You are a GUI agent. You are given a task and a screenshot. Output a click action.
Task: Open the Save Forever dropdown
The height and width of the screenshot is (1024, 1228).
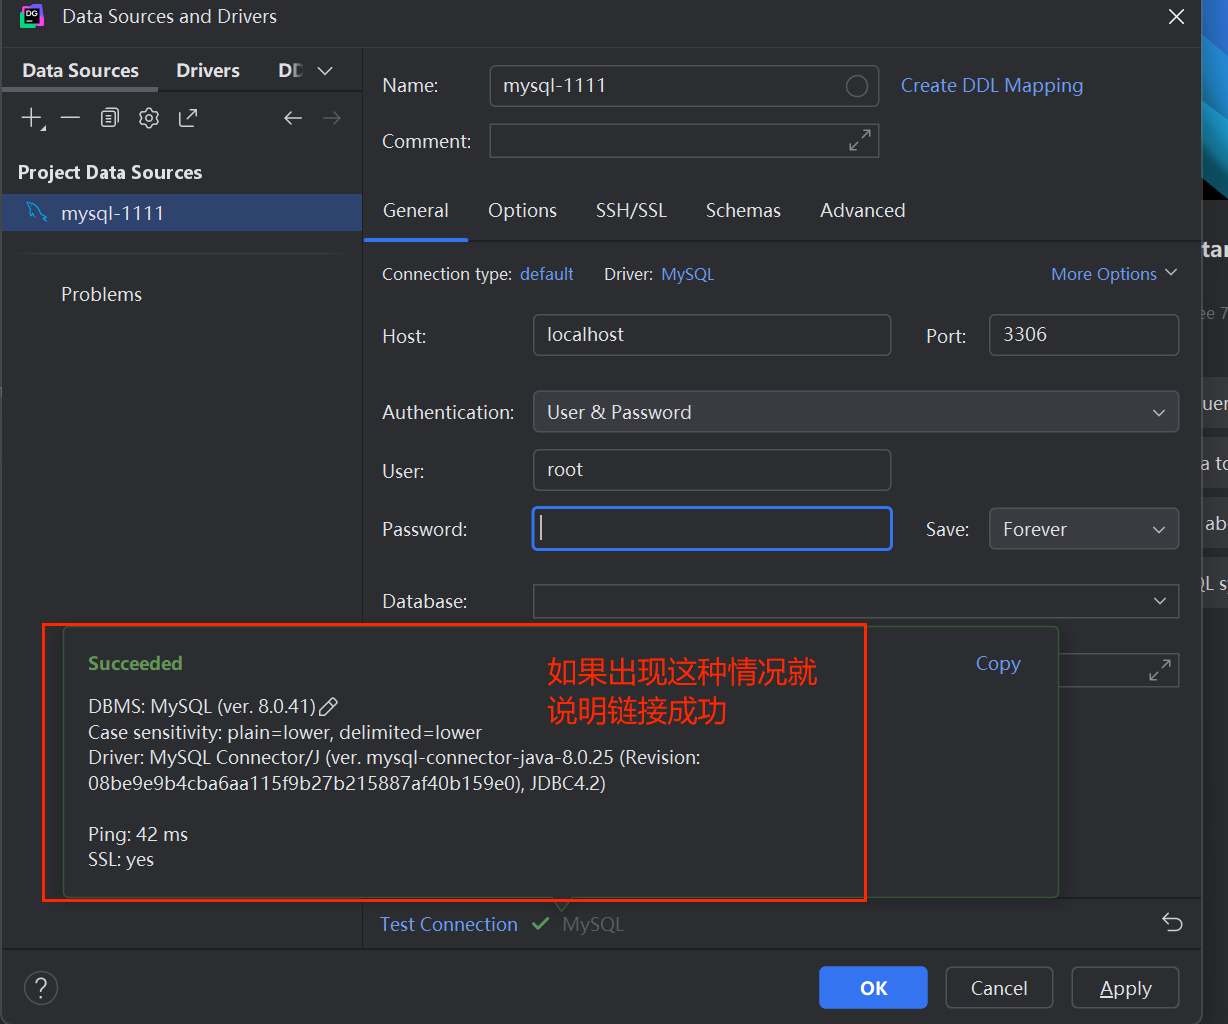[x=1084, y=529]
